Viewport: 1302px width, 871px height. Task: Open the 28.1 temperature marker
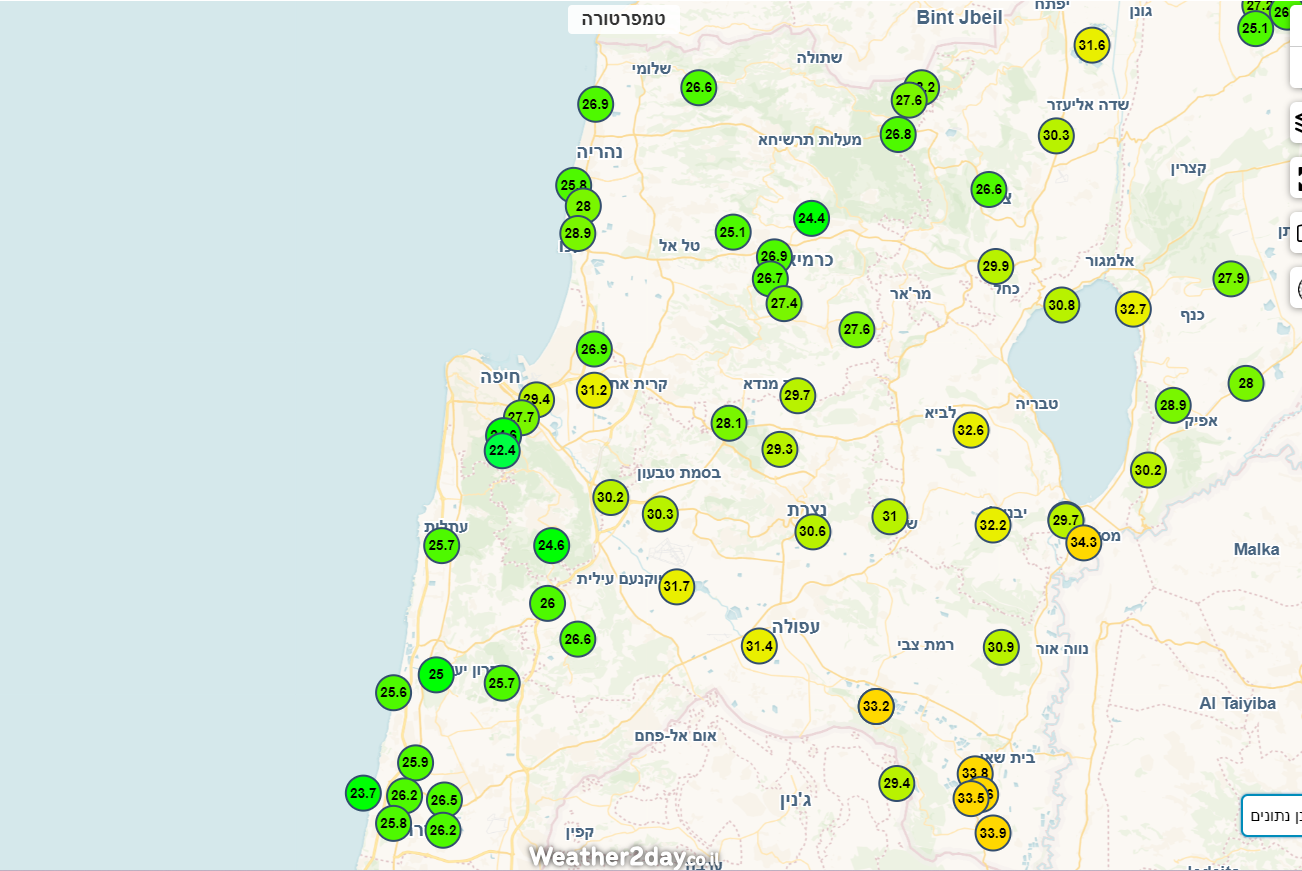[x=729, y=424]
